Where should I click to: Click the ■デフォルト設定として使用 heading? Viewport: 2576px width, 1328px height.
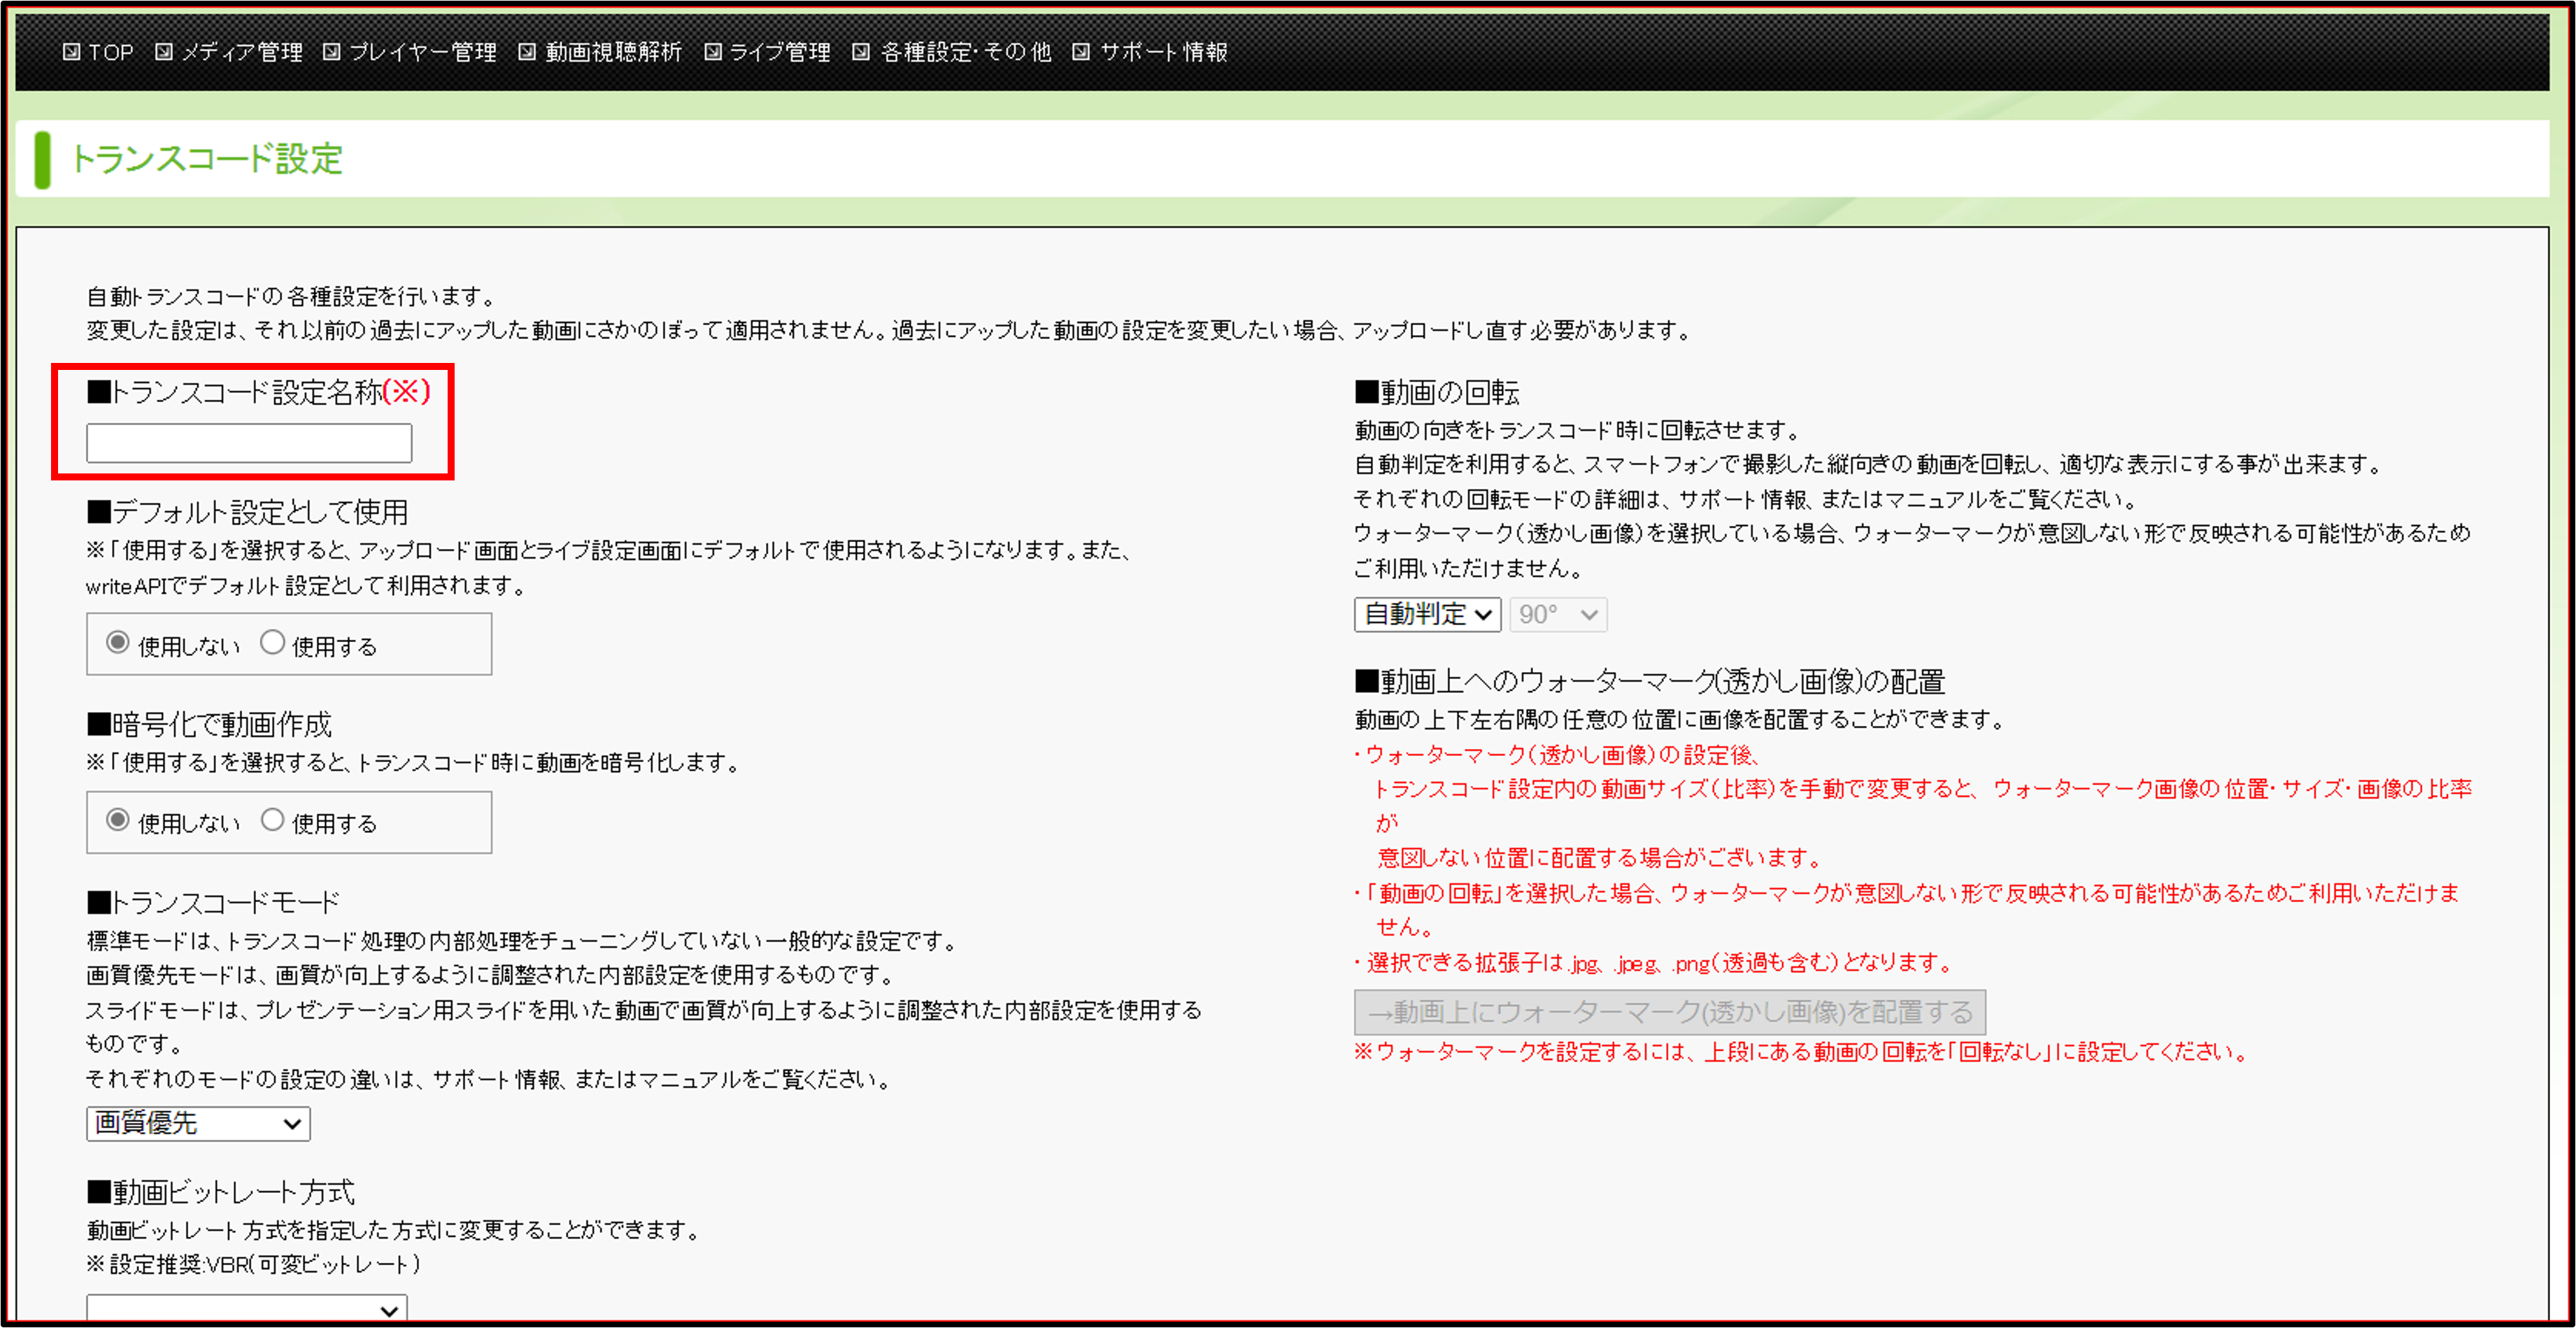point(247,512)
